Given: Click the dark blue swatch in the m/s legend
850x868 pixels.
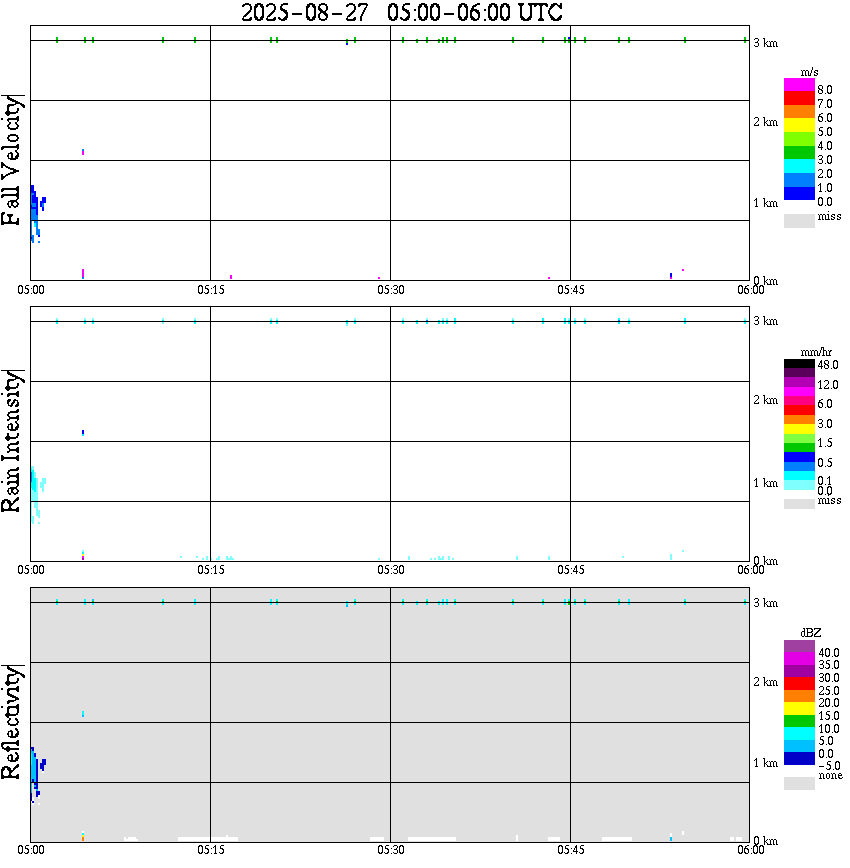Looking at the screenshot, I should click(x=799, y=193).
